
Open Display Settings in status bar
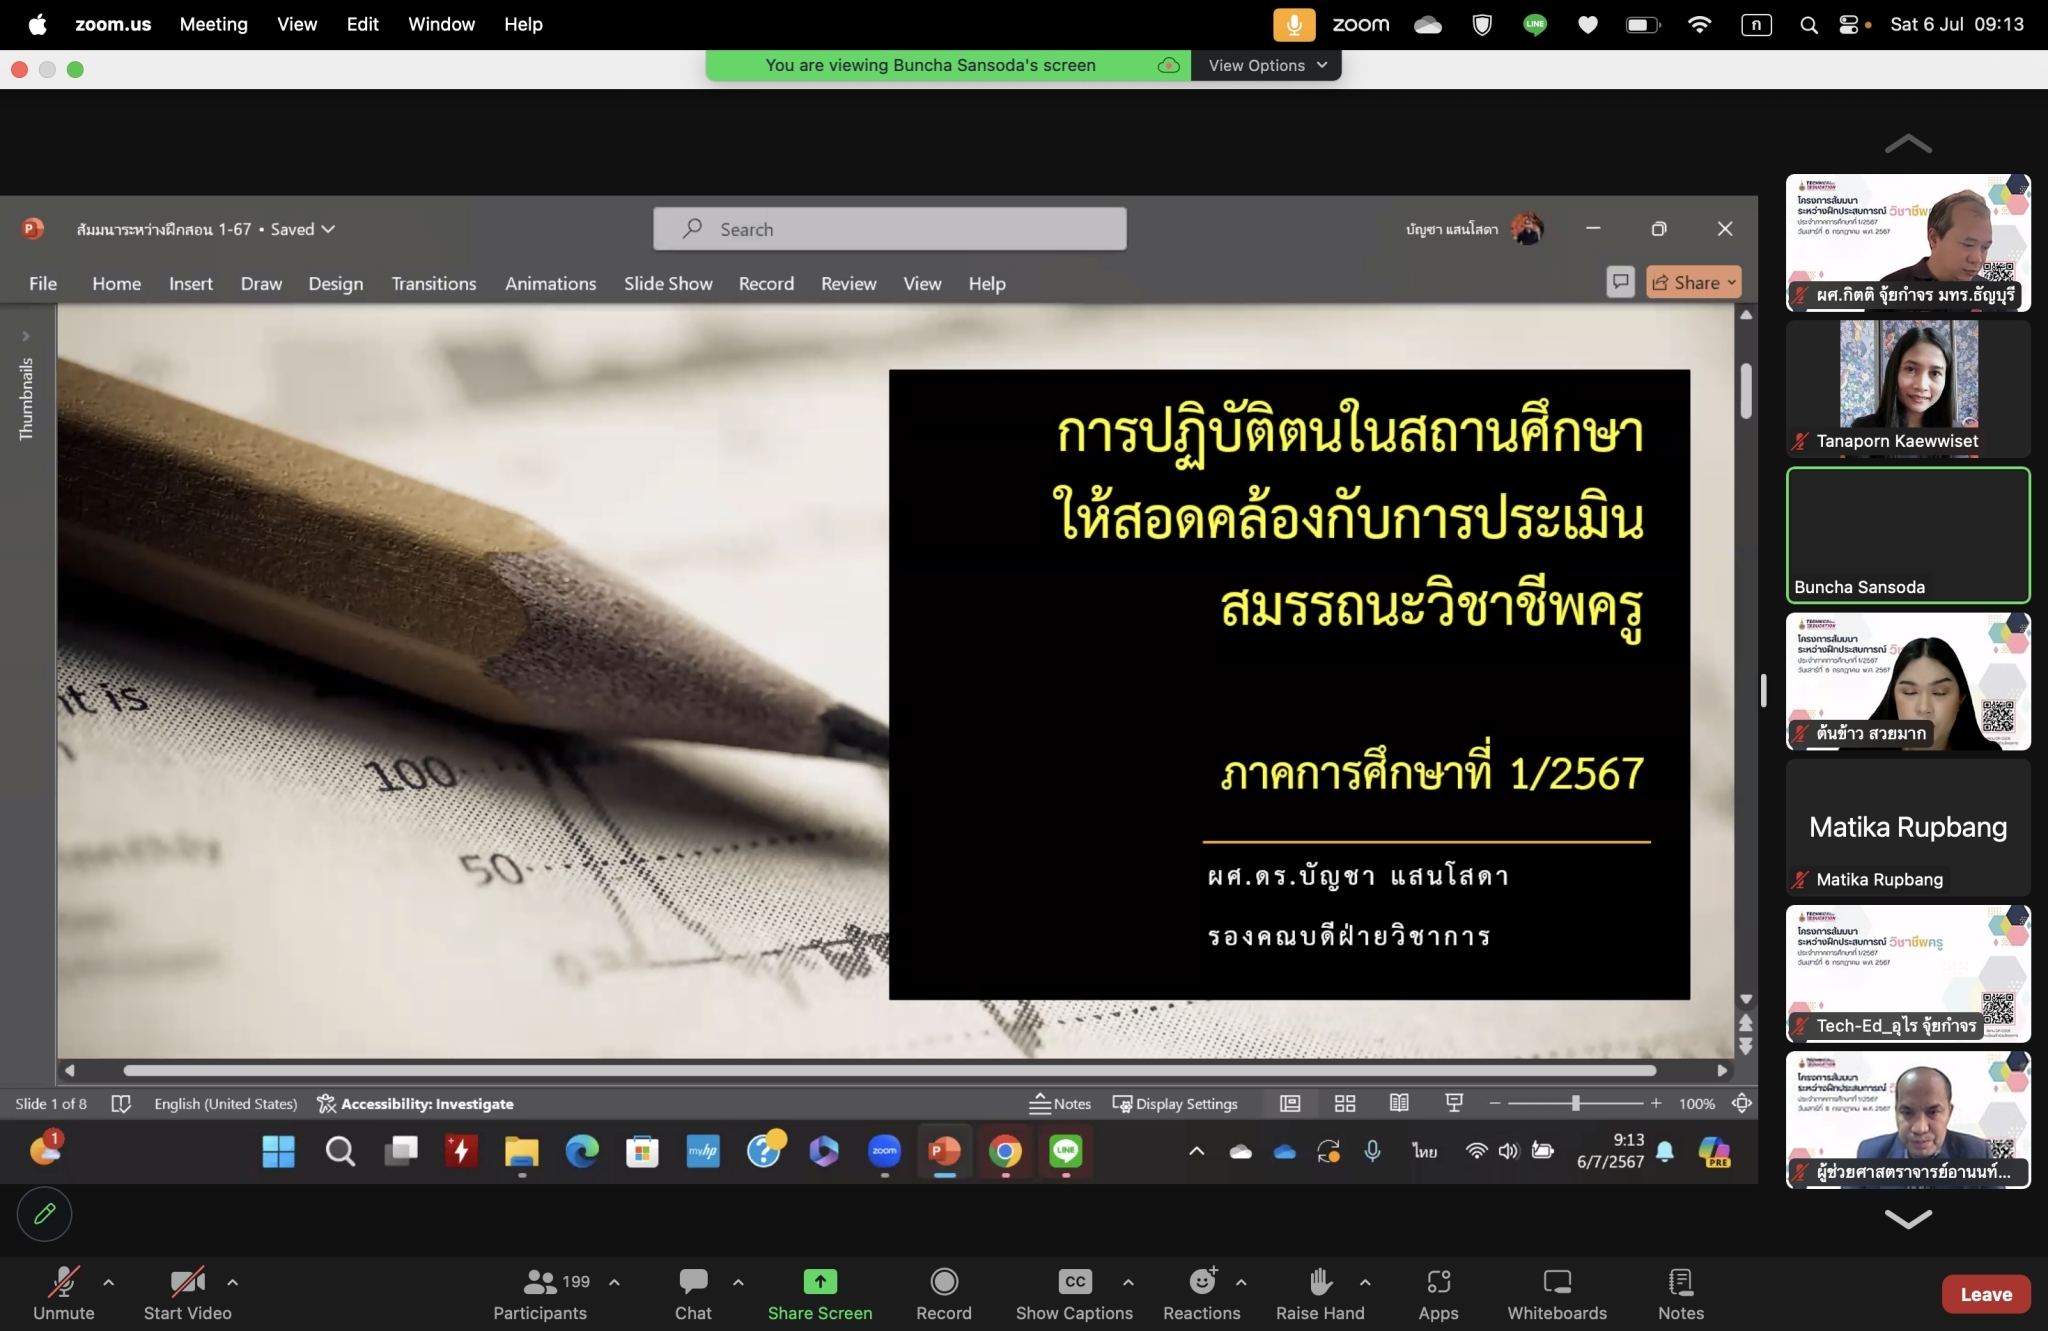point(1175,1103)
